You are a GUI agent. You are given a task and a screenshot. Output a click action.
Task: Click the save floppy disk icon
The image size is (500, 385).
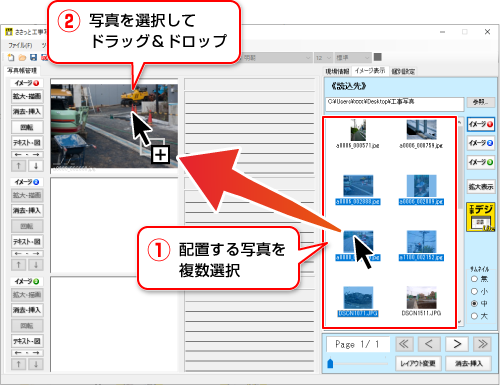point(33,58)
